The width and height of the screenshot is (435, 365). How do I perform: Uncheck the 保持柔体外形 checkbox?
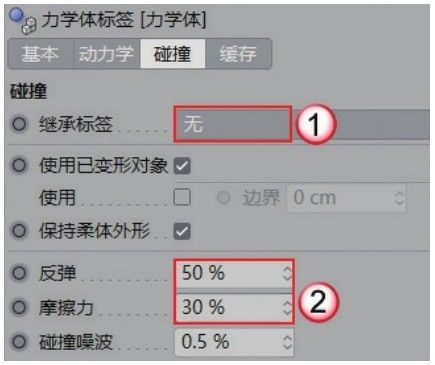(x=182, y=231)
